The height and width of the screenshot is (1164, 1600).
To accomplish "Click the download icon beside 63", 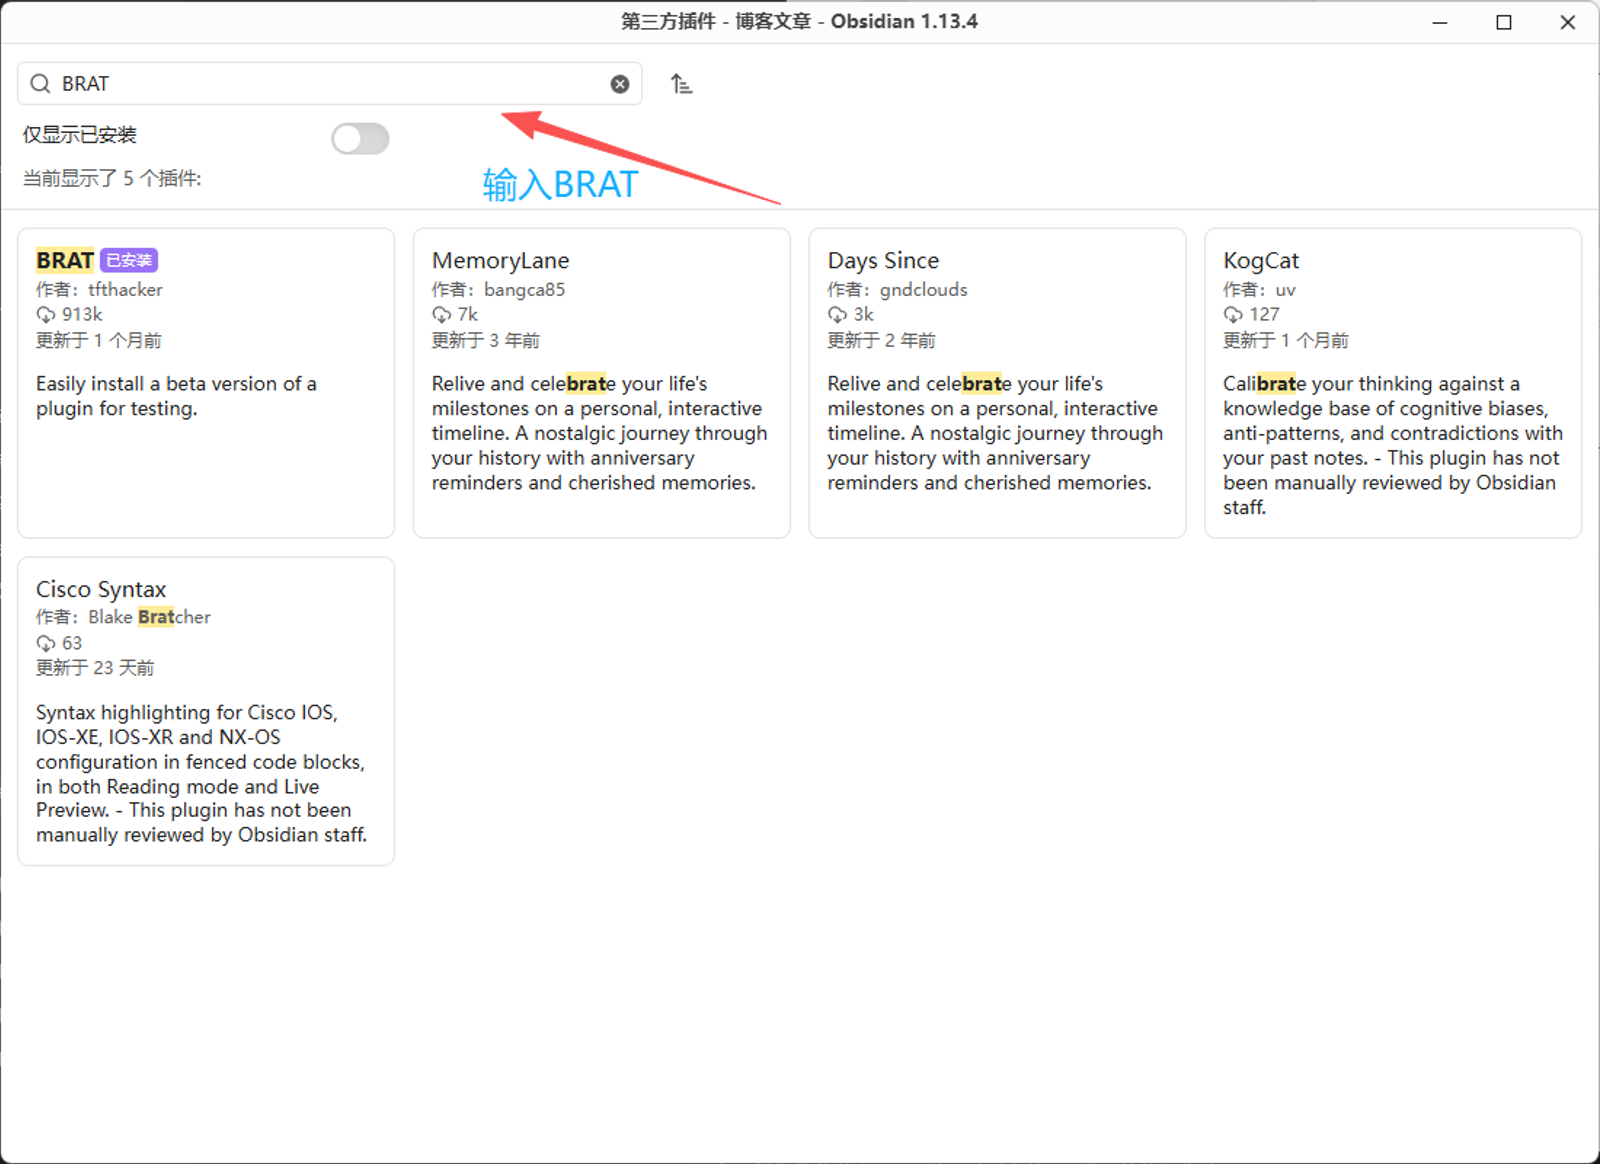I will [x=46, y=643].
